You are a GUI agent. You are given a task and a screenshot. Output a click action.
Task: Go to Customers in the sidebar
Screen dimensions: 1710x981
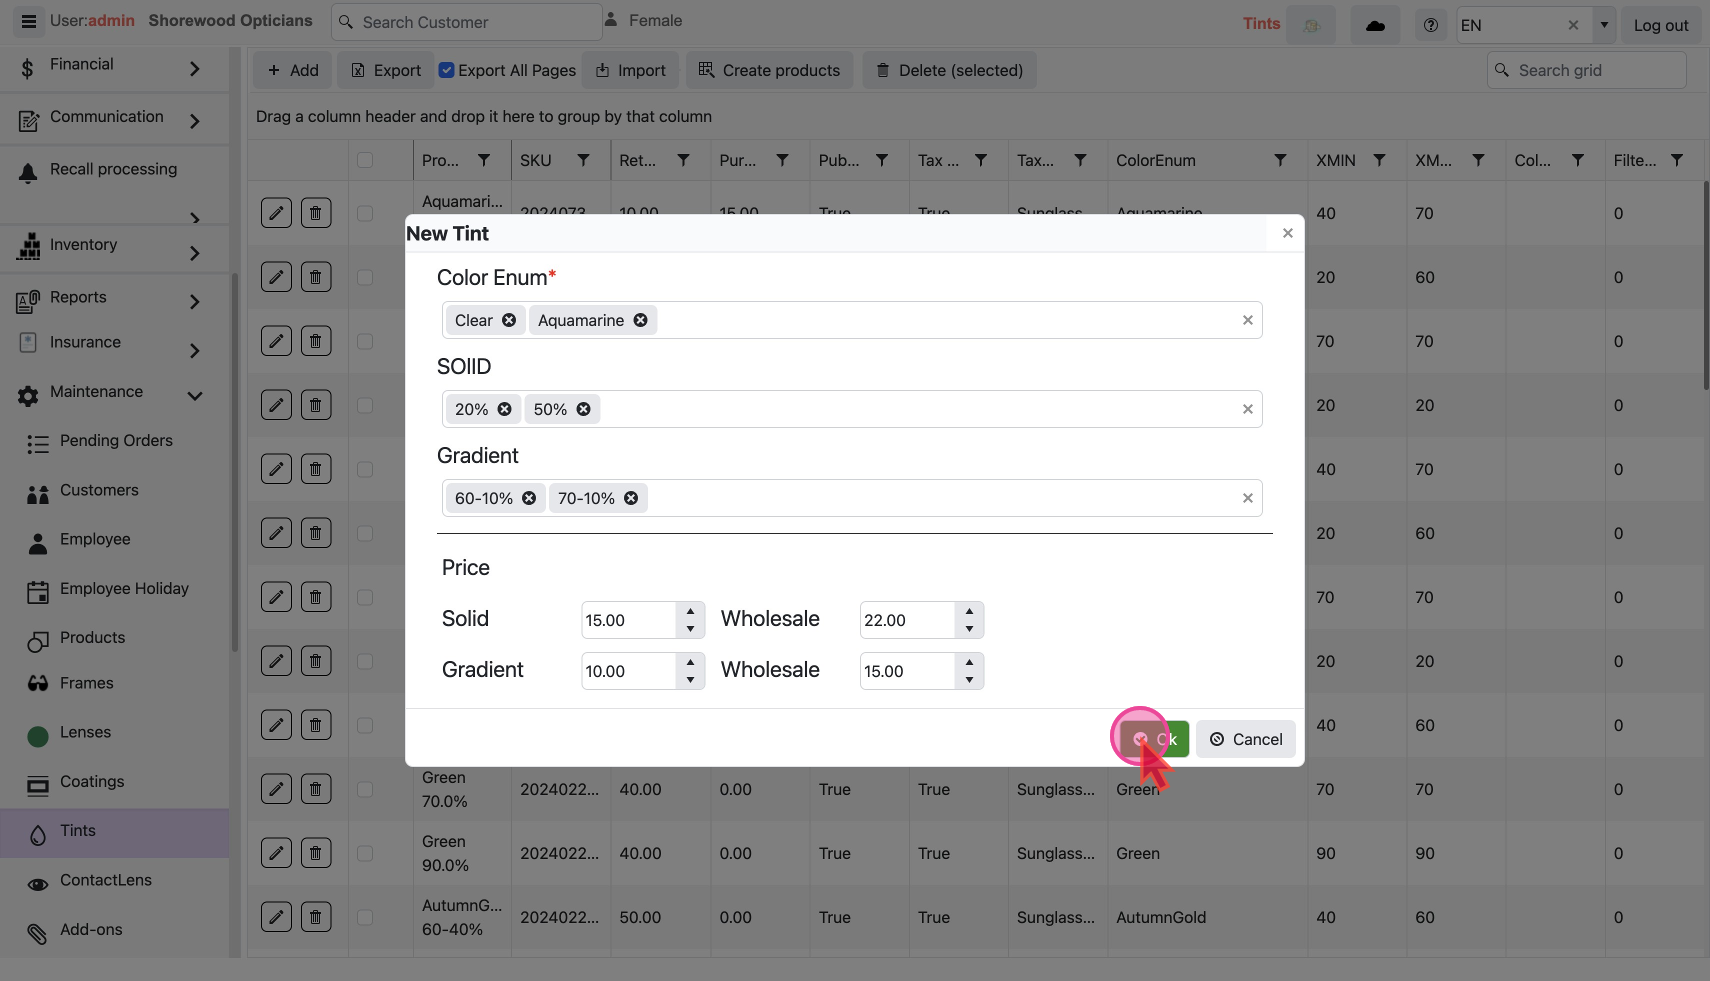pos(99,490)
